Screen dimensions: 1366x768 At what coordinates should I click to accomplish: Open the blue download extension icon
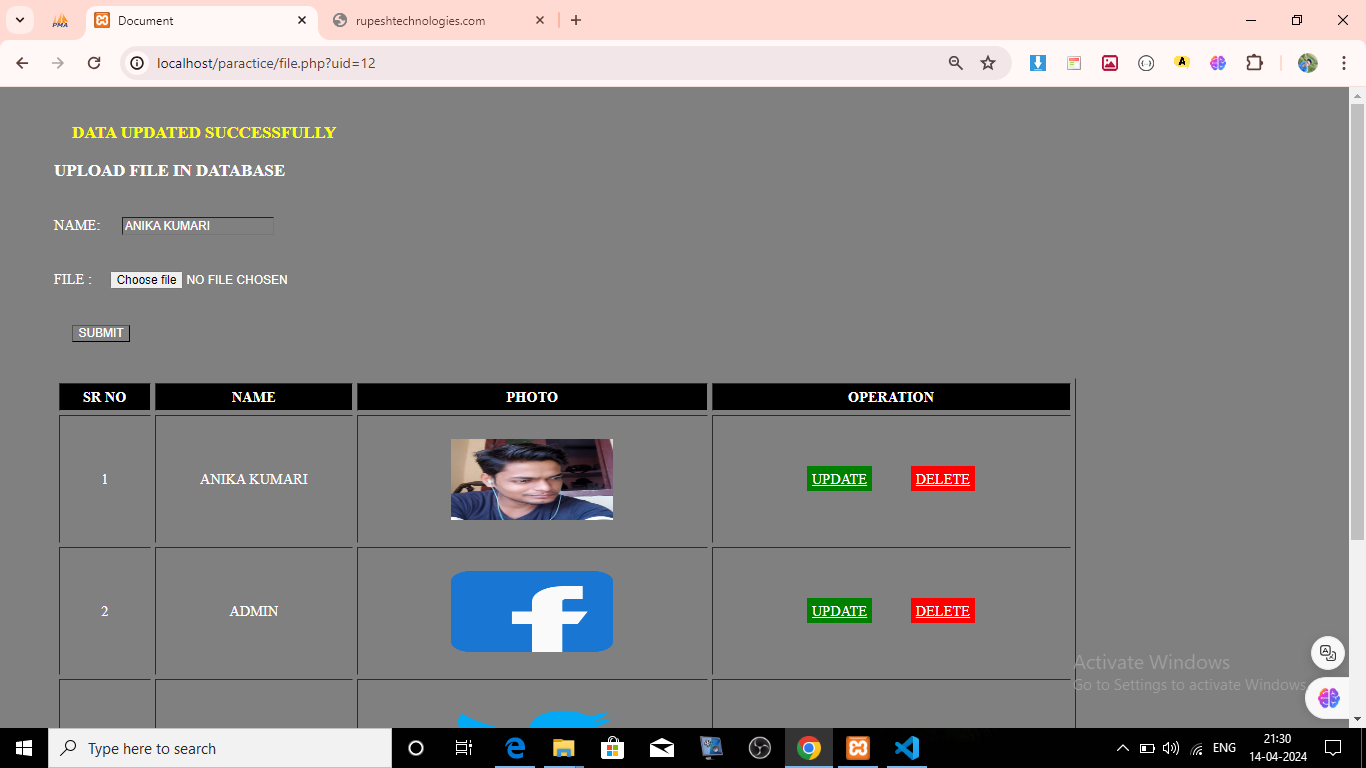[x=1038, y=63]
